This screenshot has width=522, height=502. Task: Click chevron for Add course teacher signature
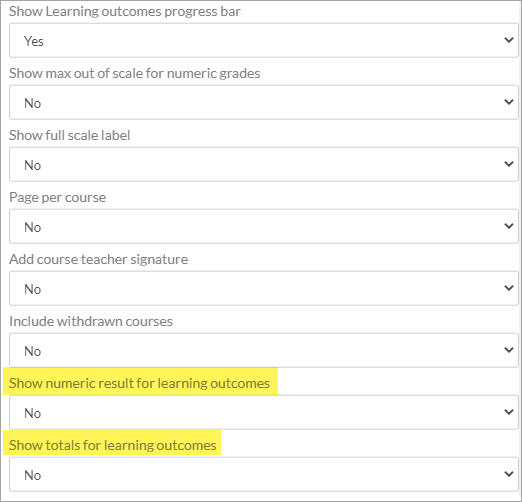pyautogui.click(x=509, y=288)
